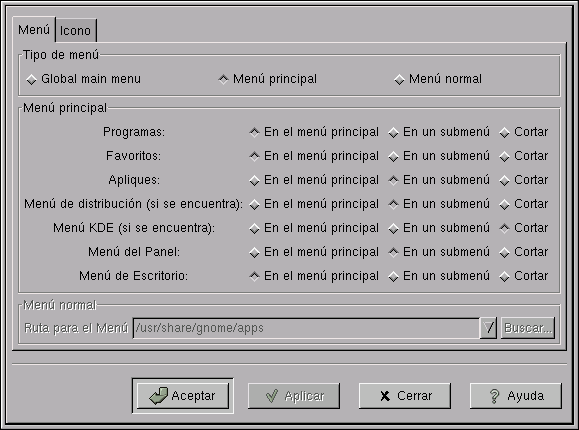Viewport: 579px width, 430px height.
Task: Click the menu path text field
Action: [306, 328]
